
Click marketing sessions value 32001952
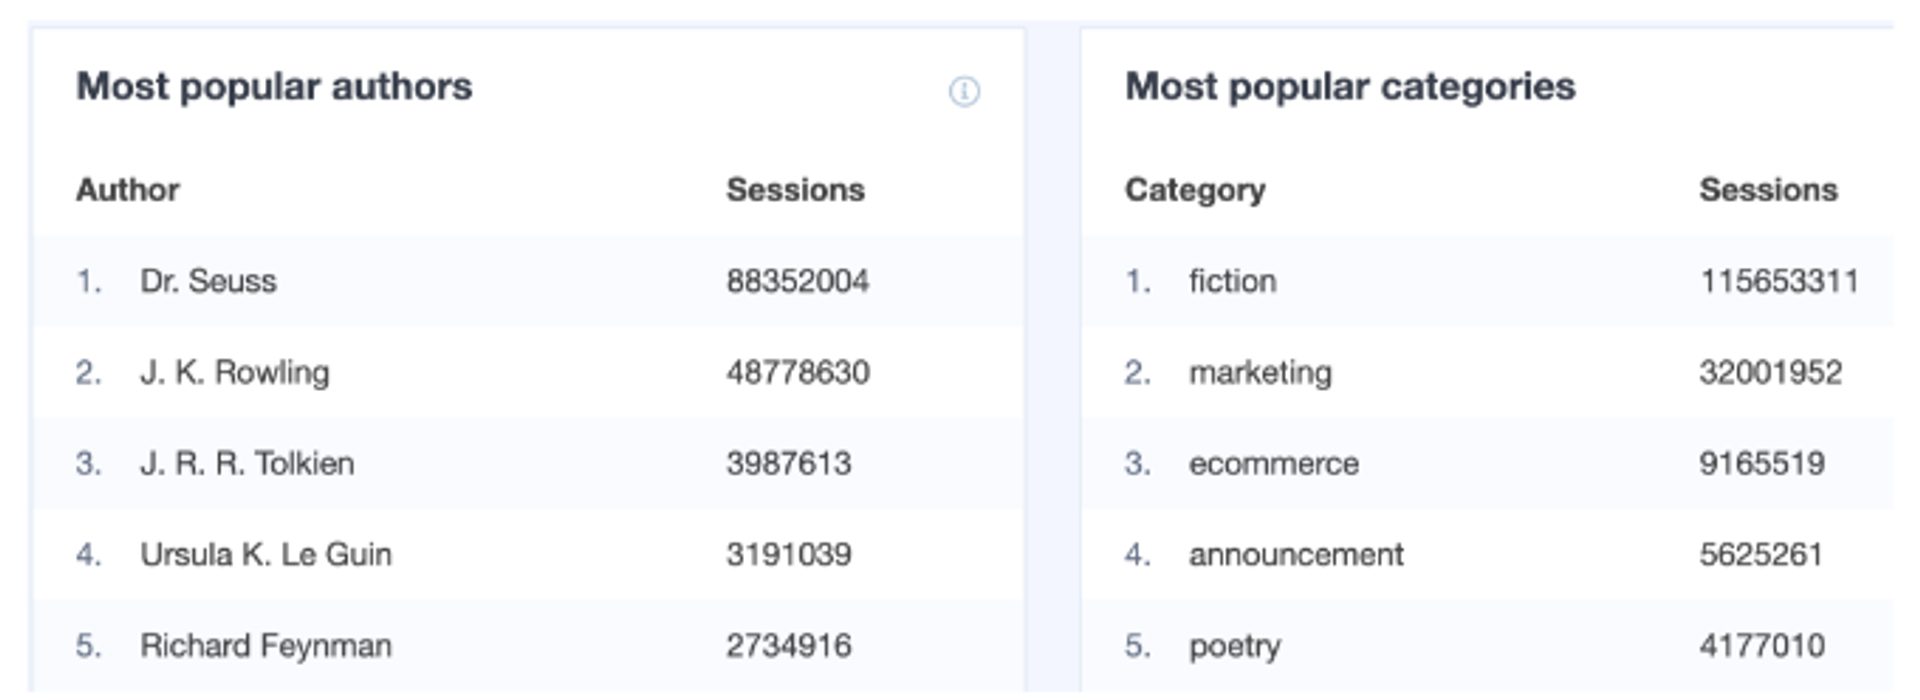[1770, 372]
